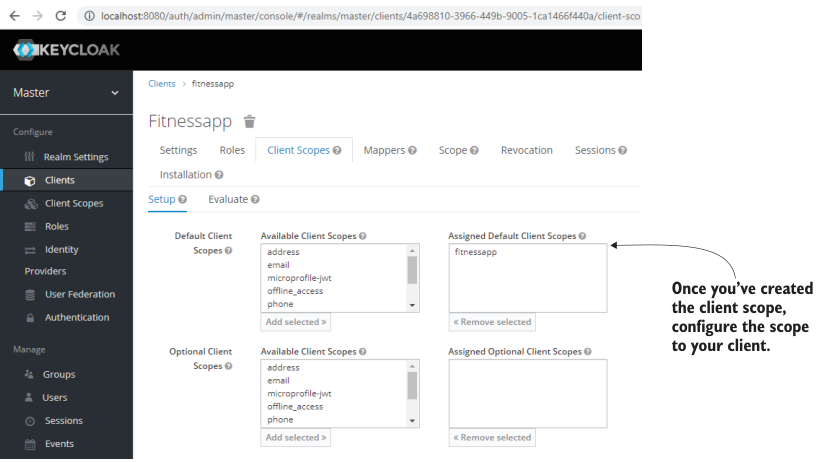The width and height of the screenshot is (824, 462).
Task: Click the User Federation database icon
Action: (30, 294)
